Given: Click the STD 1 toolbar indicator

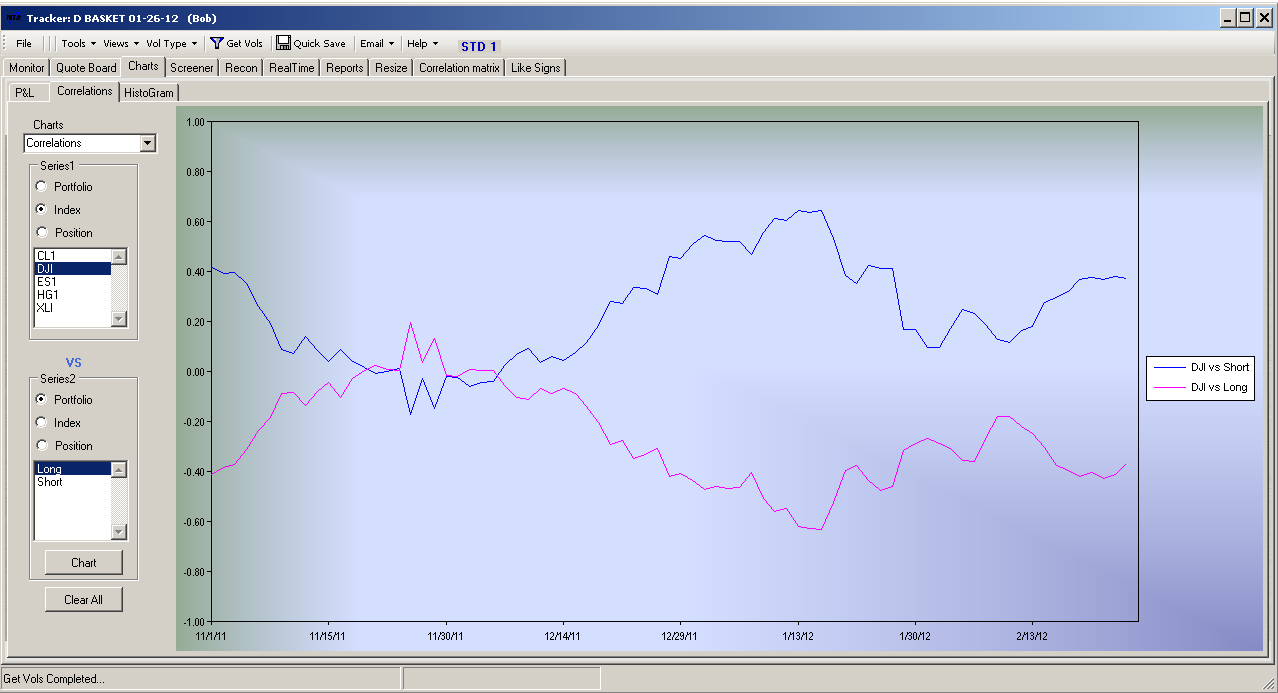Looking at the screenshot, I should (x=479, y=46).
